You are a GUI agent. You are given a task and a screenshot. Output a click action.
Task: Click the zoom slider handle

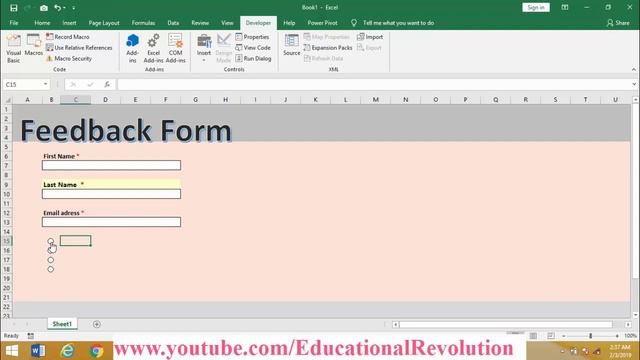click(x=590, y=336)
